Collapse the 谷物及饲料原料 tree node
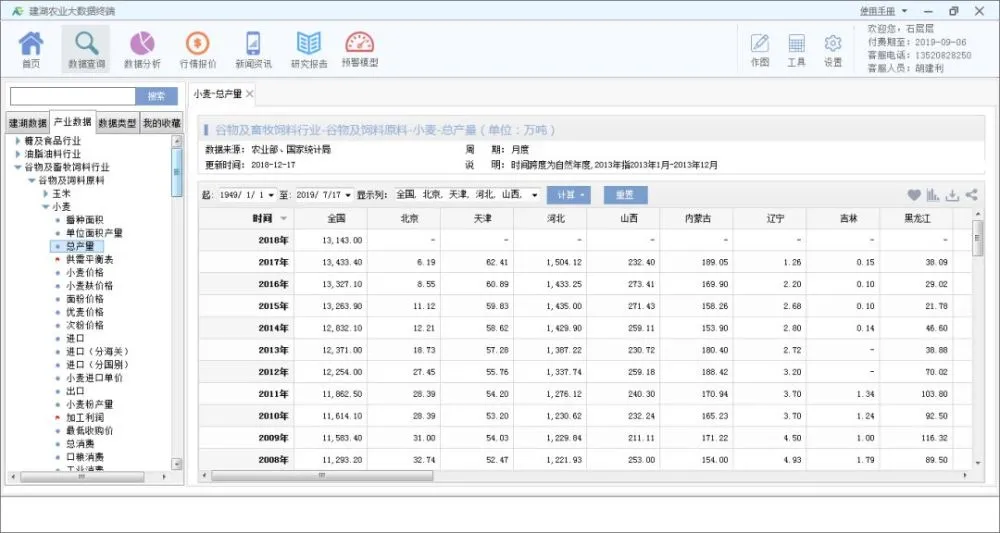The image size is (1000, 533). coord(31,180)
